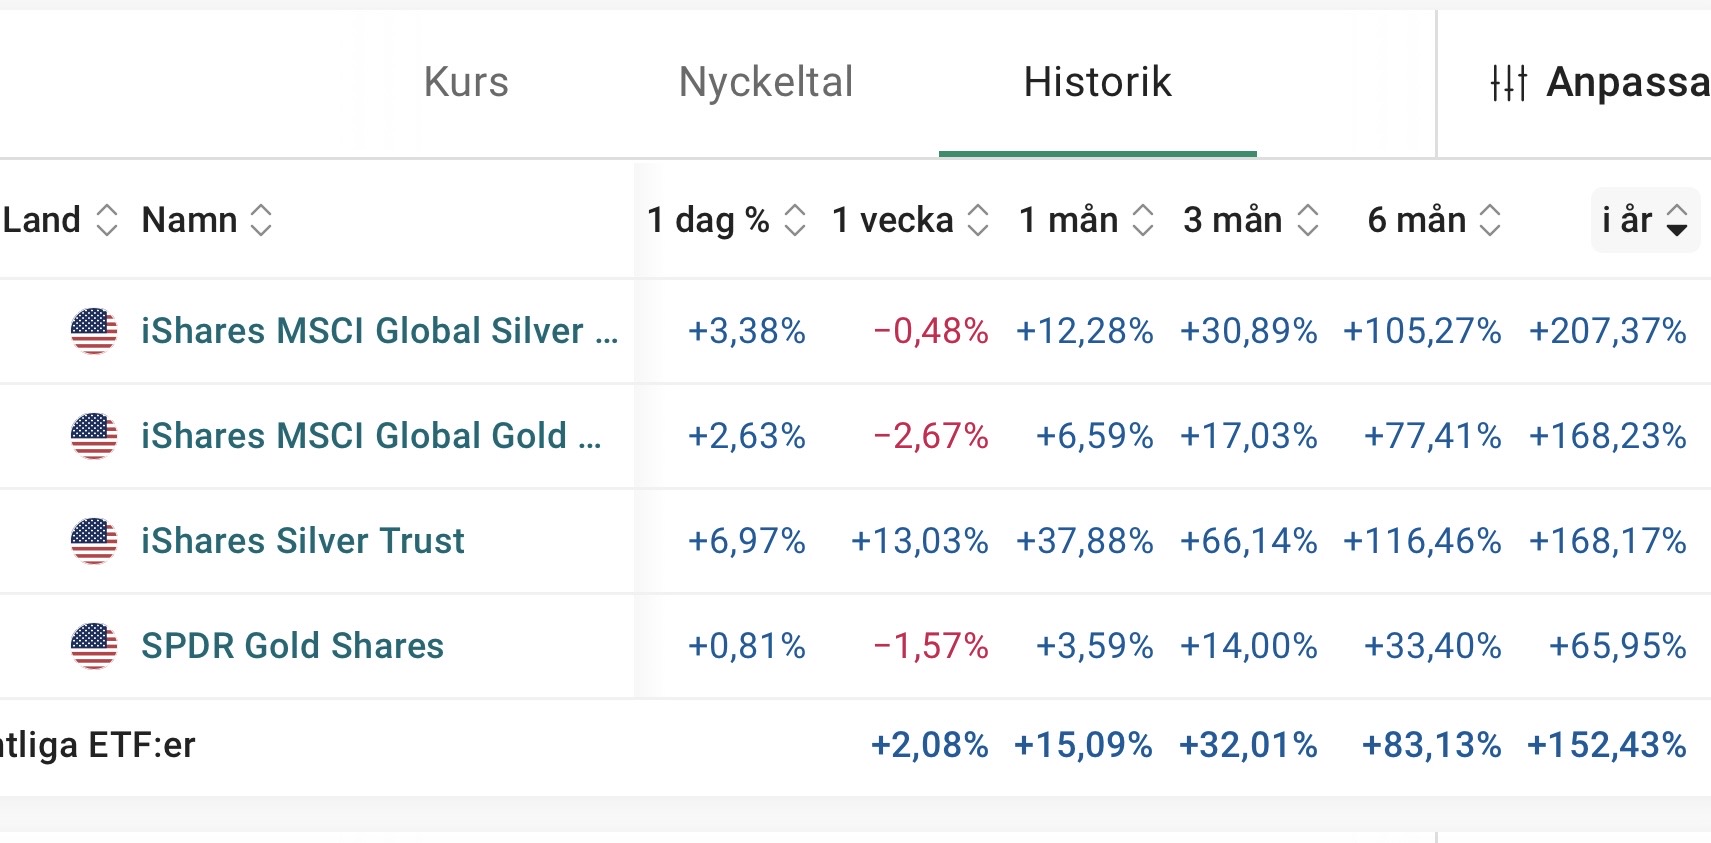Sort table by 1 mån column
This screenshot has height=843, width=1711.
coord(1143,220)
